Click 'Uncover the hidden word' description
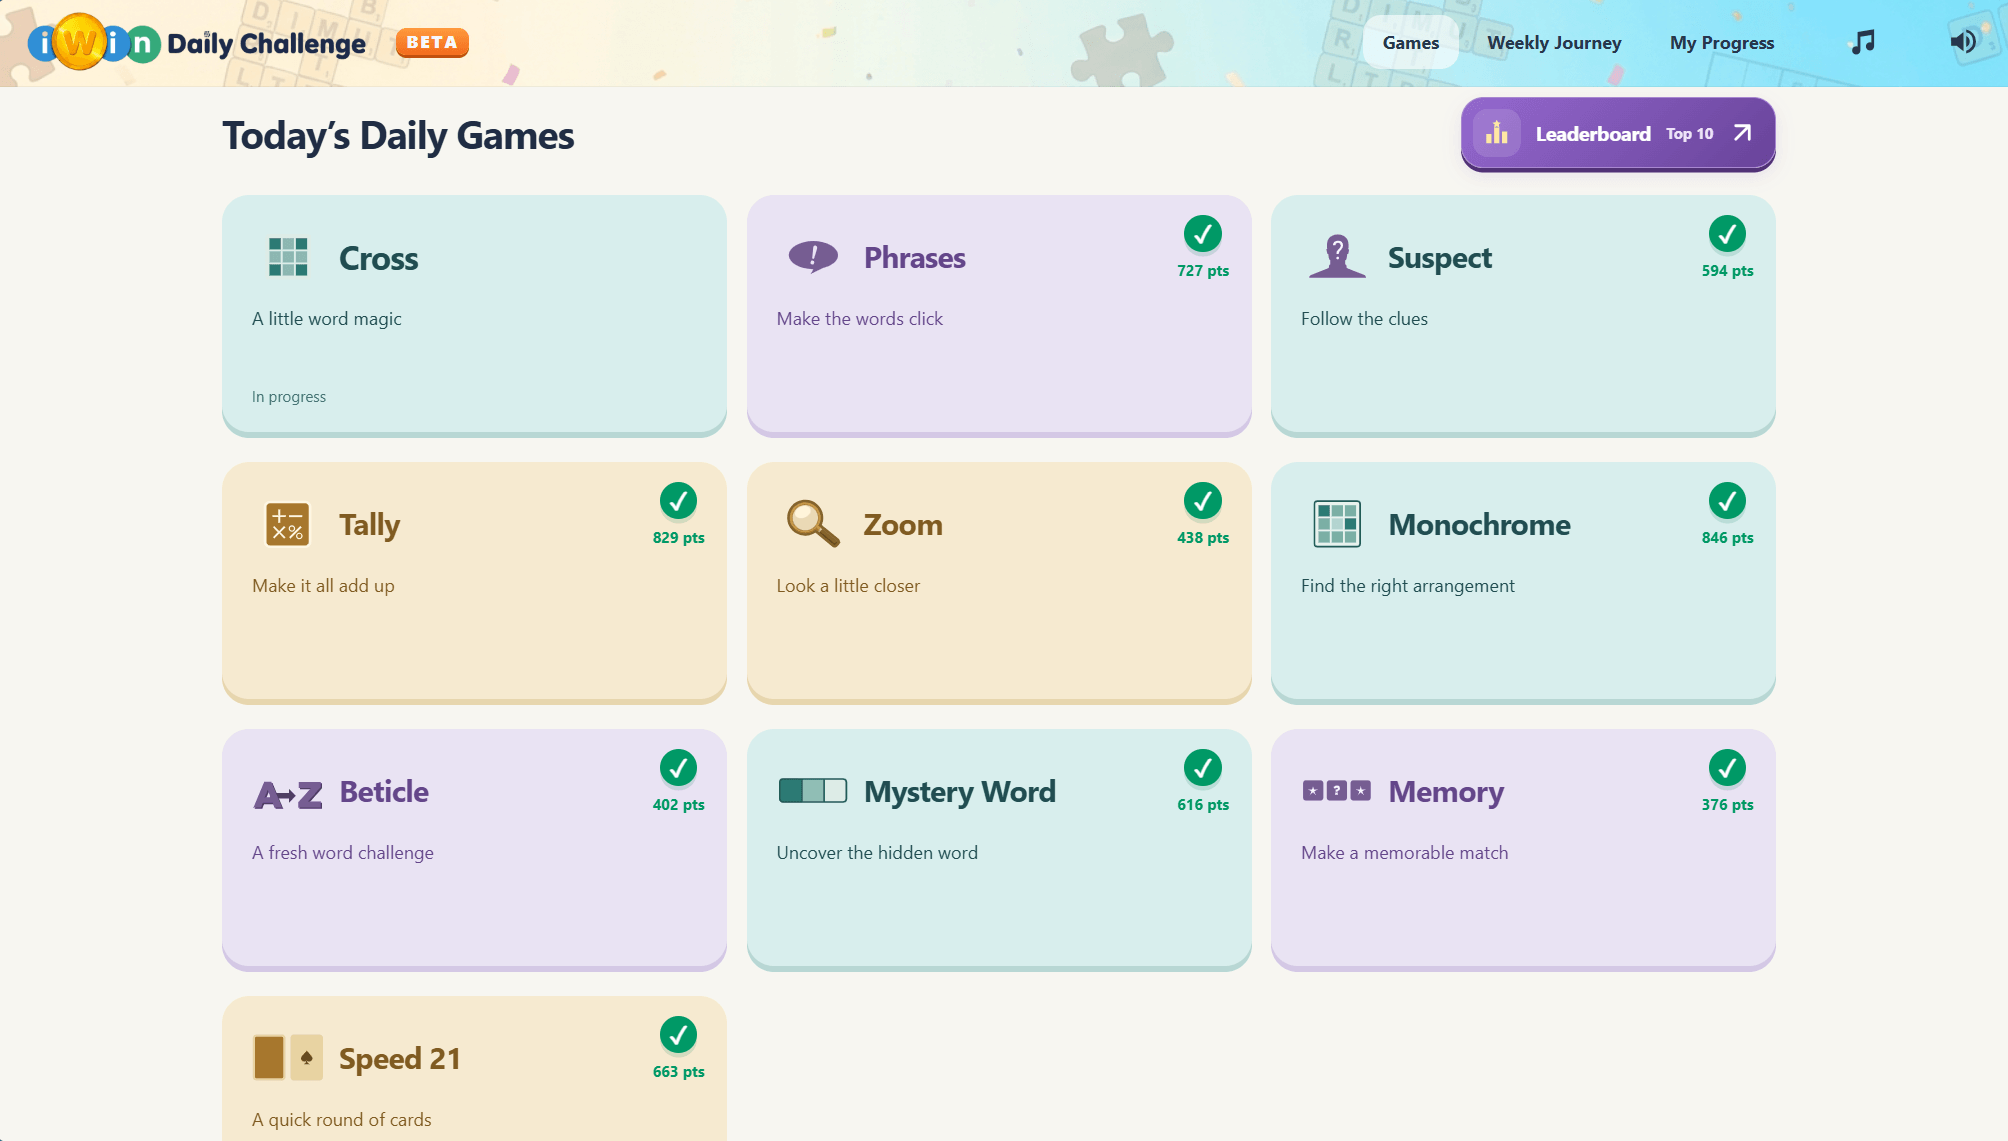Screen dimensions: 2008x1141 (877, 853)
